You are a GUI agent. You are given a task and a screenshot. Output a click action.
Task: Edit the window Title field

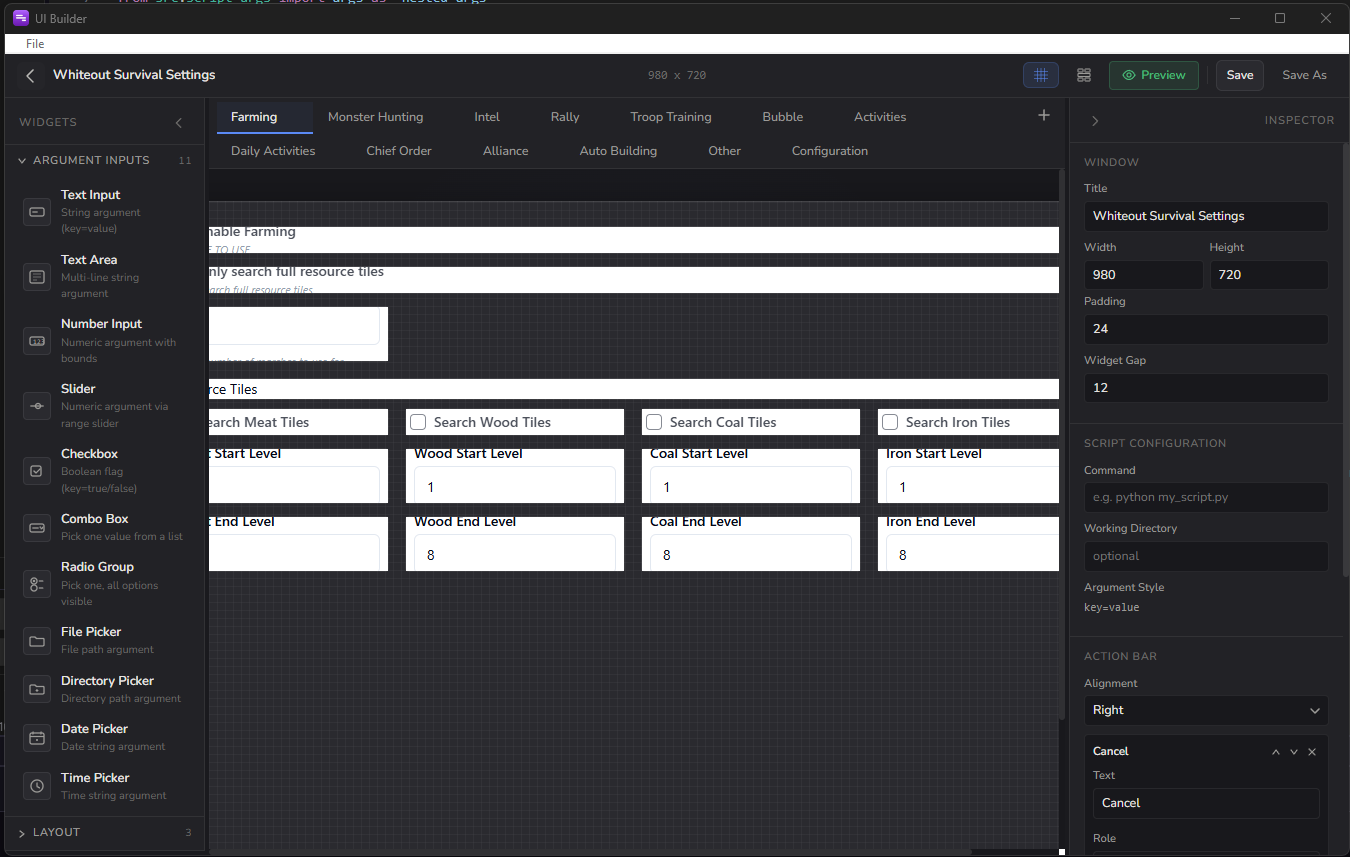point(1206,216)
